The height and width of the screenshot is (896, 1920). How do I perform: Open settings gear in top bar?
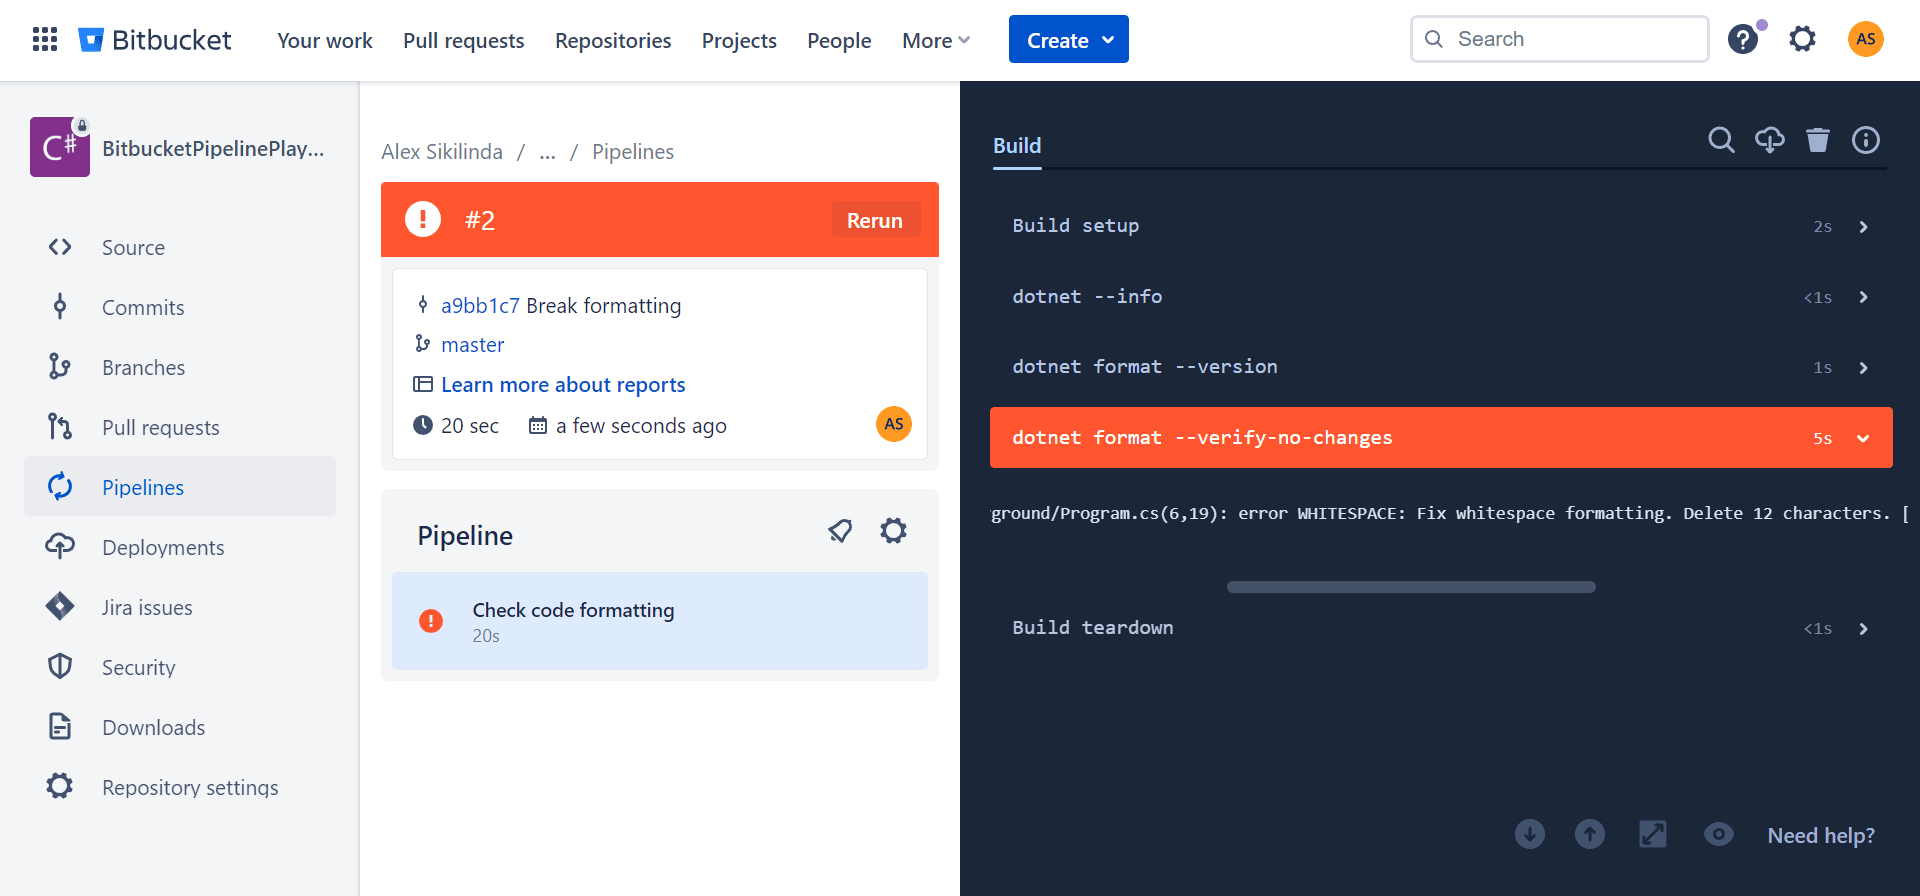(1802, 40)
